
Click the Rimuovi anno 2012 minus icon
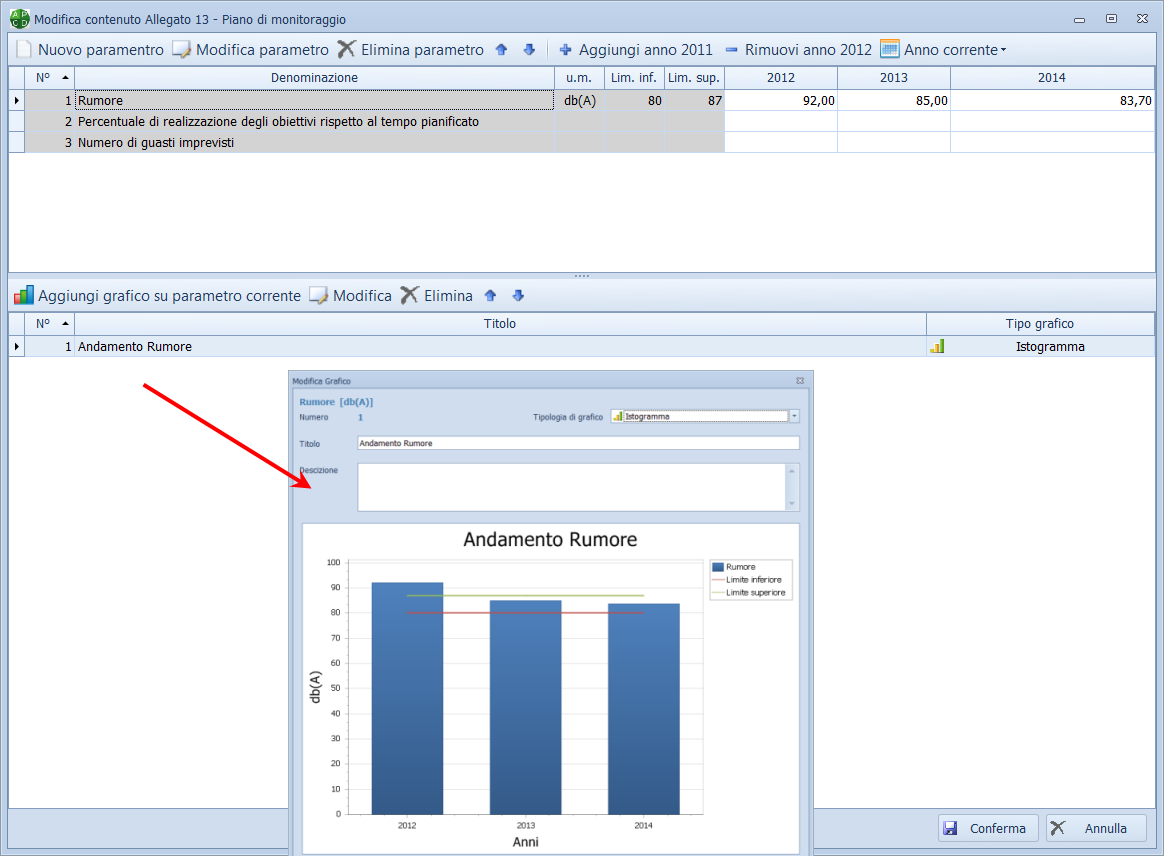731,50
